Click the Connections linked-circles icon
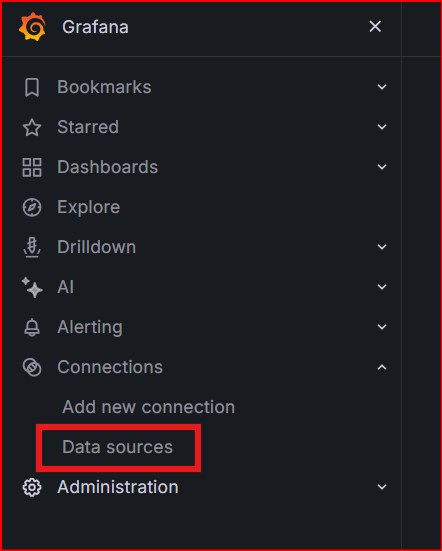The height and width of the screenshot is (551, 442). pos(32,367)
